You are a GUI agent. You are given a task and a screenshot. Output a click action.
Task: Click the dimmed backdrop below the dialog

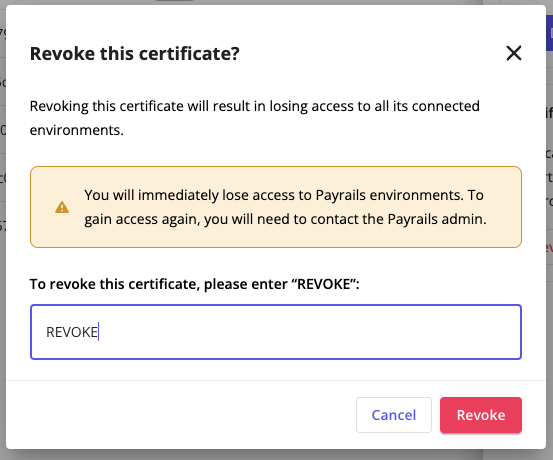(x=276, y=455)
